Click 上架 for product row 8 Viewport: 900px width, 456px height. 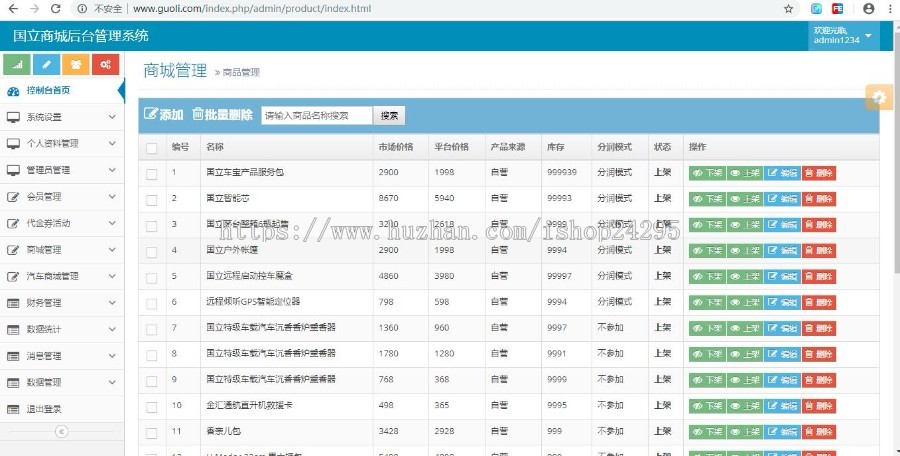click(x=745, y=354)
